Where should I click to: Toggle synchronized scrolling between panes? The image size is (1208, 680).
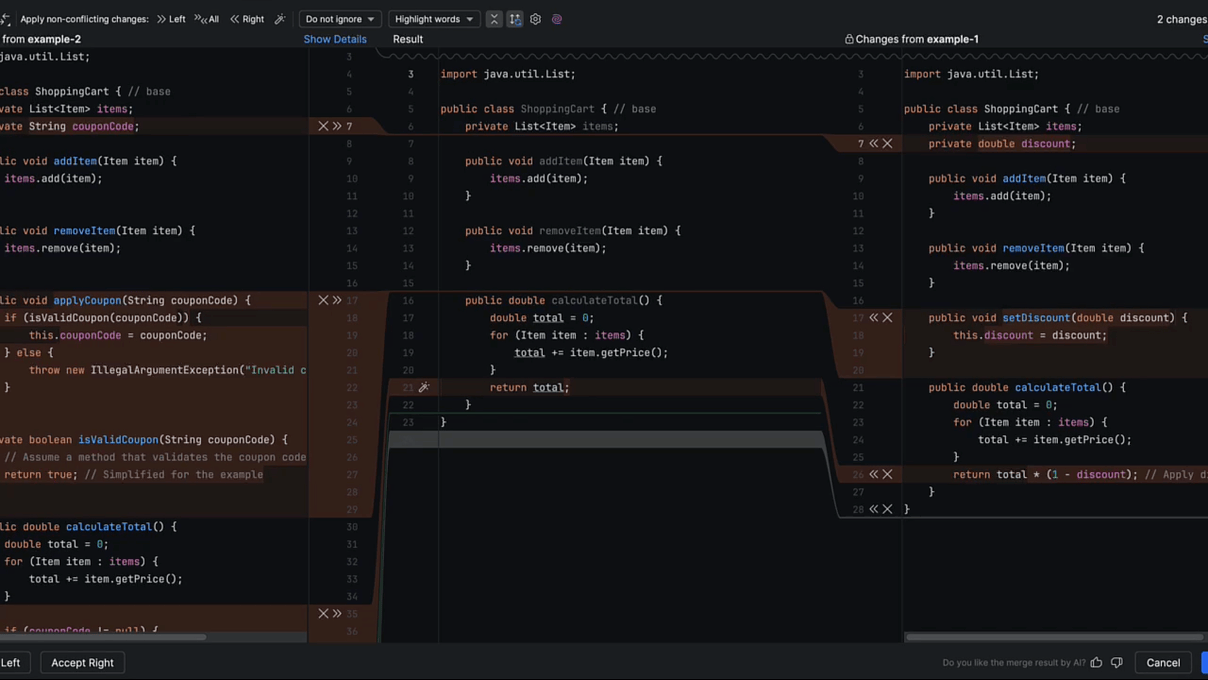515,19
